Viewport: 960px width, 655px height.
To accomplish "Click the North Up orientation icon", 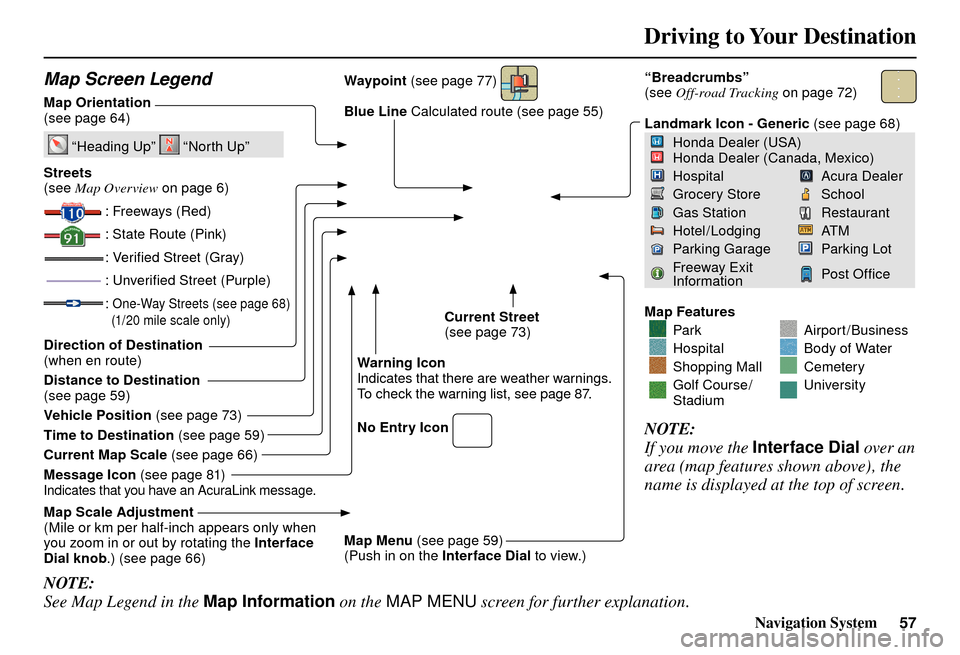I will (170, 146).
